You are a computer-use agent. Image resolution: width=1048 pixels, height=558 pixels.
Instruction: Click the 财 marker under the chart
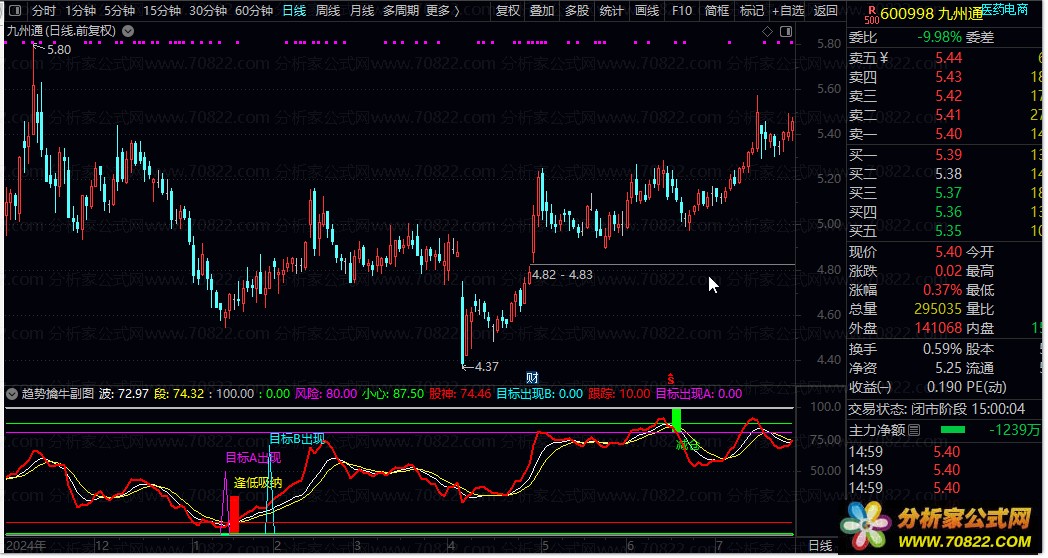532,378
